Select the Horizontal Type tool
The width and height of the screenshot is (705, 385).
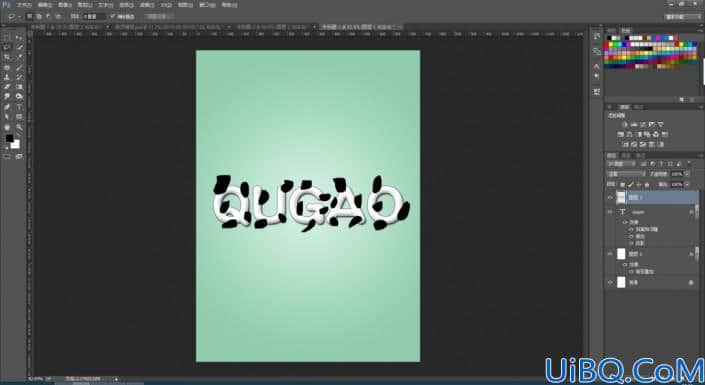point(19,107)
